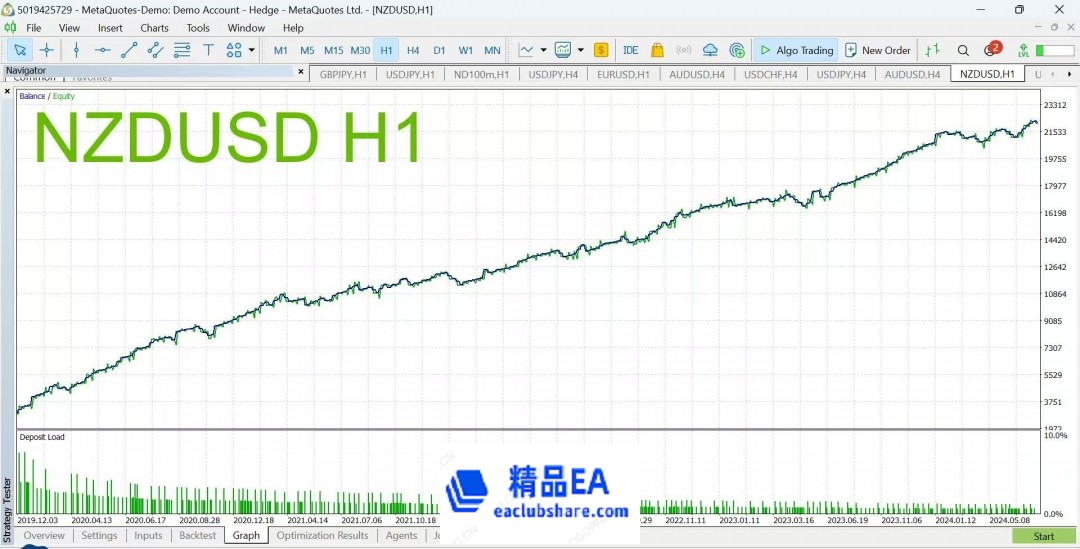
Task: Expand the indicators dropdown arrow
Action: tap(581, 50)
